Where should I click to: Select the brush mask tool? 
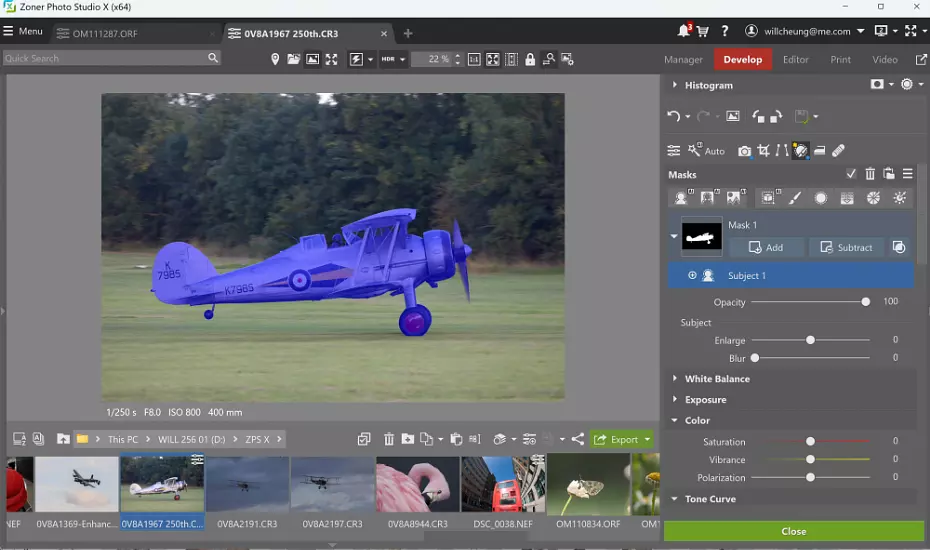click(794, 198)
